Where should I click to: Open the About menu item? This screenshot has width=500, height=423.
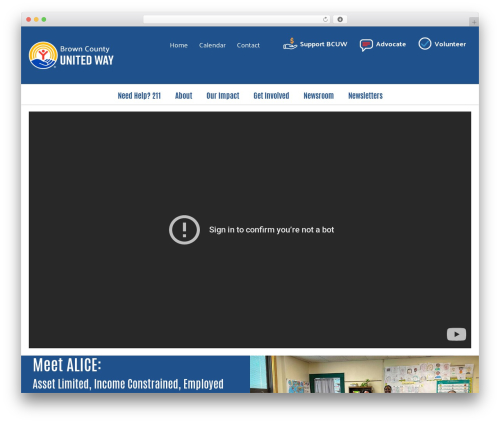184,96
